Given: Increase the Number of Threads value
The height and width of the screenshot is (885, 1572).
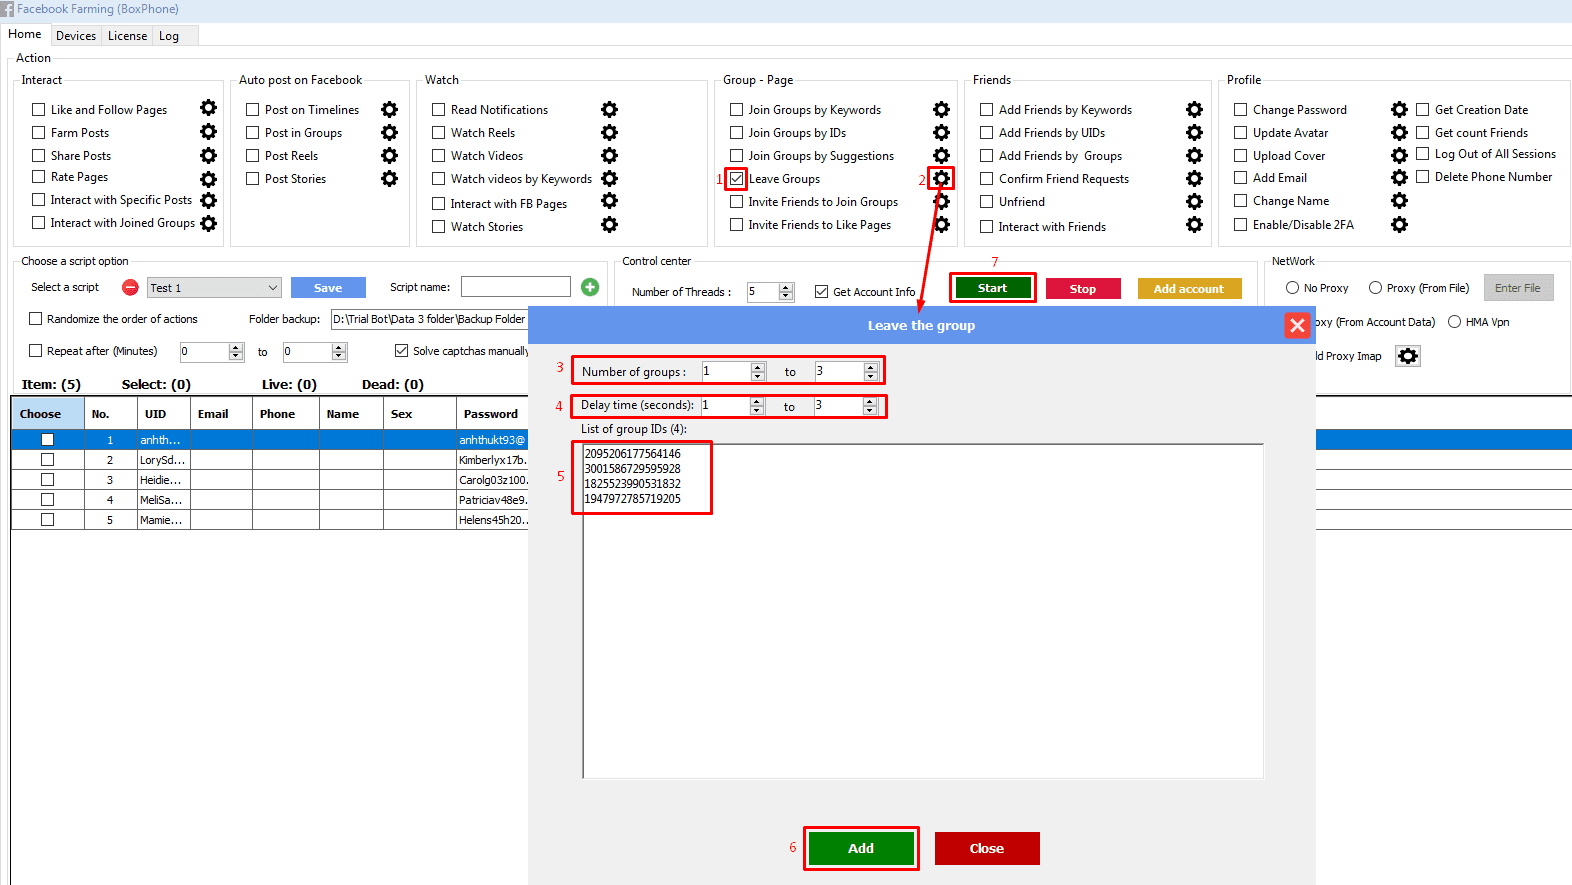Looking at the screenshot, I should pos(785,287).
